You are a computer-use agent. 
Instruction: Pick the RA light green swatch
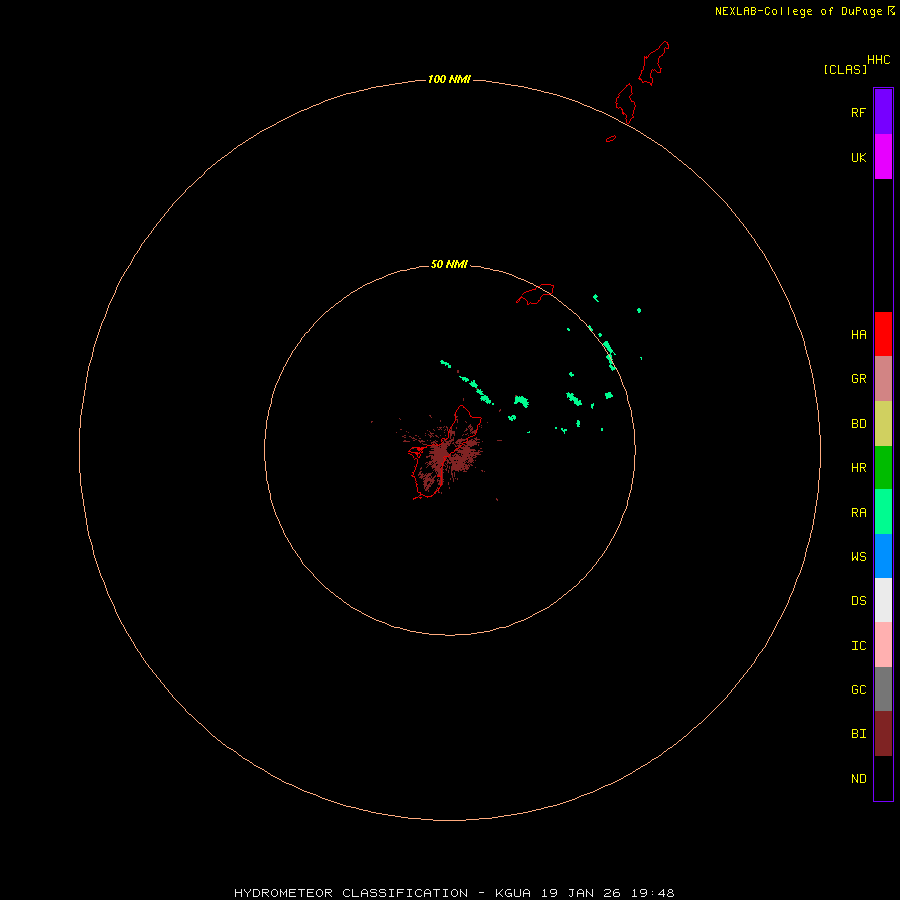(x=883, y=512)
